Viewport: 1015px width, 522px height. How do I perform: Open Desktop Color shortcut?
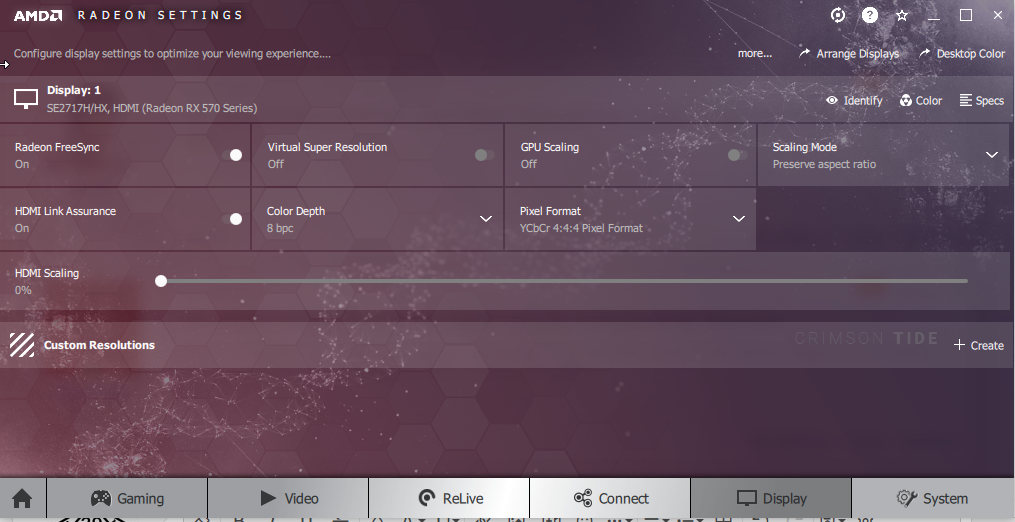(962, 54)
